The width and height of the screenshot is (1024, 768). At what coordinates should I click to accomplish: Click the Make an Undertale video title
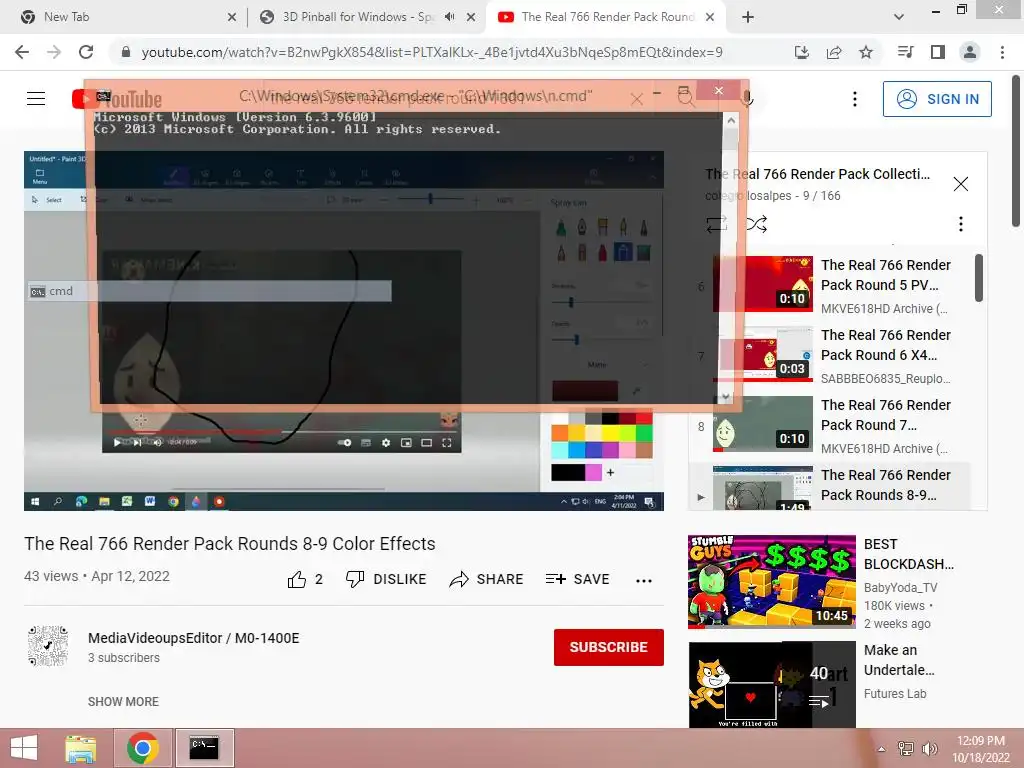pyautogui.click(x=899, y=660)
